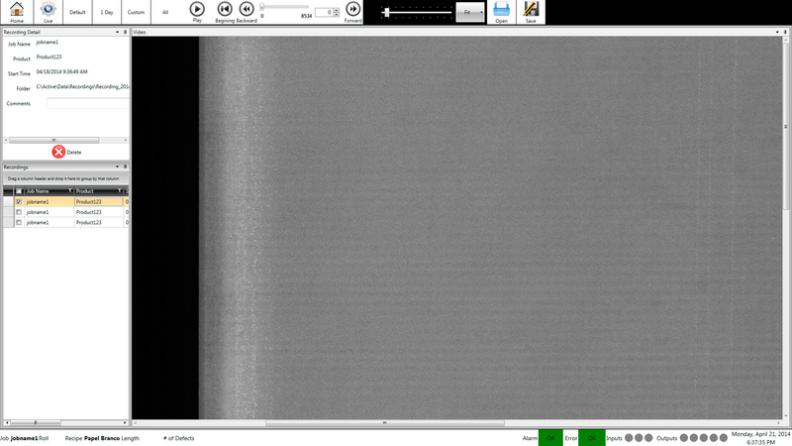Select the Custom date filter
Image resolution: width=792 pixels, height=446 pixels.
136,12
